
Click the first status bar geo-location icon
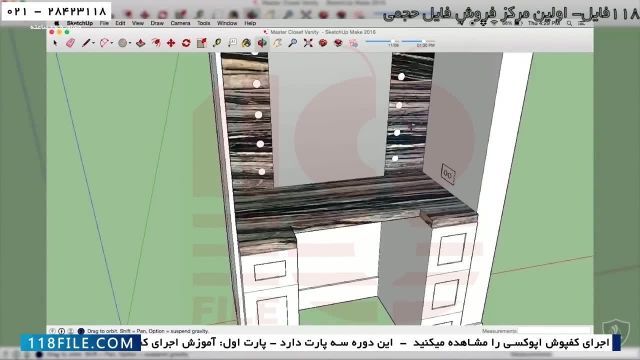click(52, 331)
